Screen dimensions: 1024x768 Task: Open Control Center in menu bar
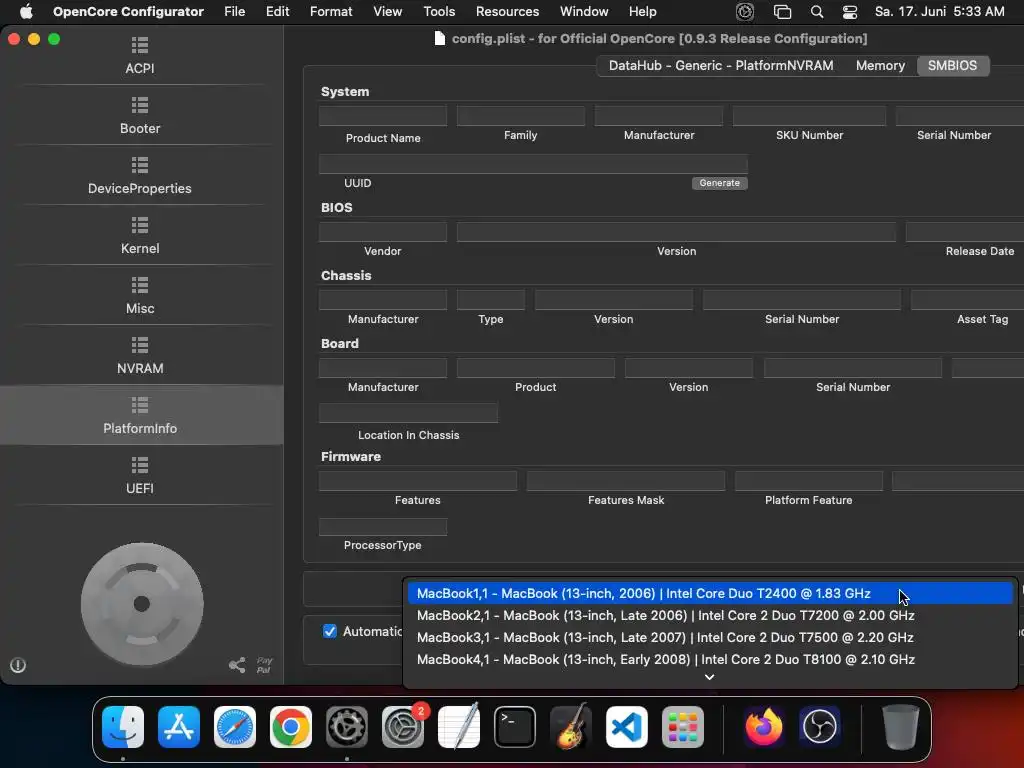coord(850,11)
